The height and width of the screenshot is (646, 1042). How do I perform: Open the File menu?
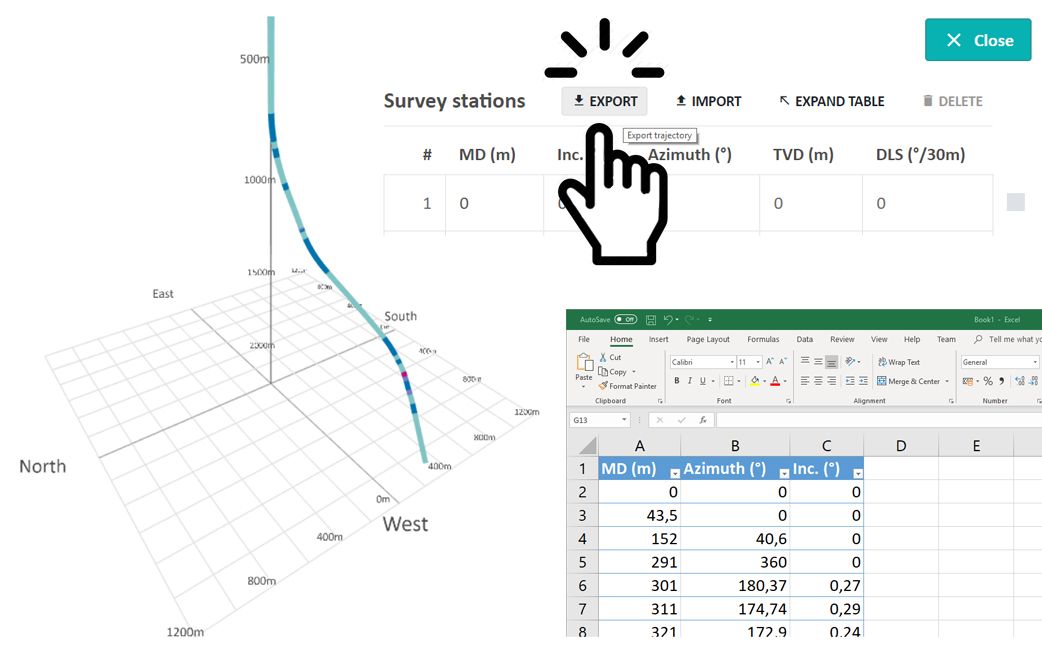click(583, 339)
